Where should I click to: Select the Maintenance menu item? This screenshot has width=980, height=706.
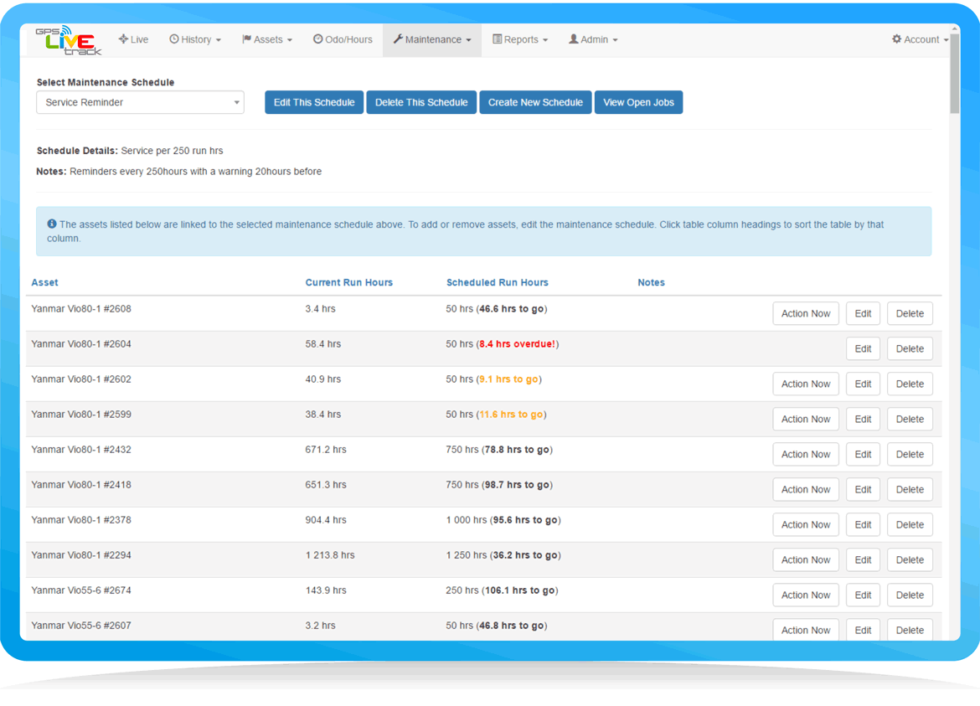point(431,39)
